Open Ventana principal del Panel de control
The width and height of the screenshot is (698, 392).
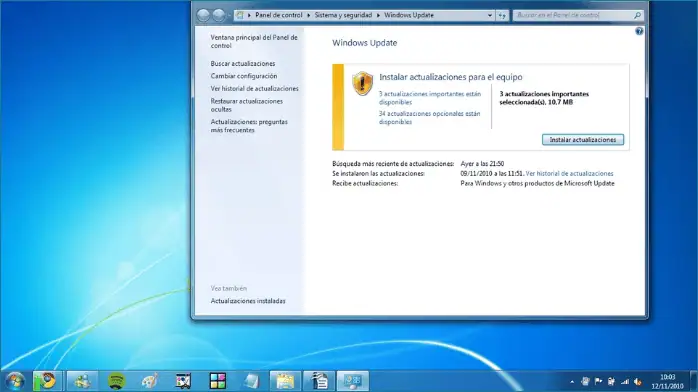[x=254, y=41]
